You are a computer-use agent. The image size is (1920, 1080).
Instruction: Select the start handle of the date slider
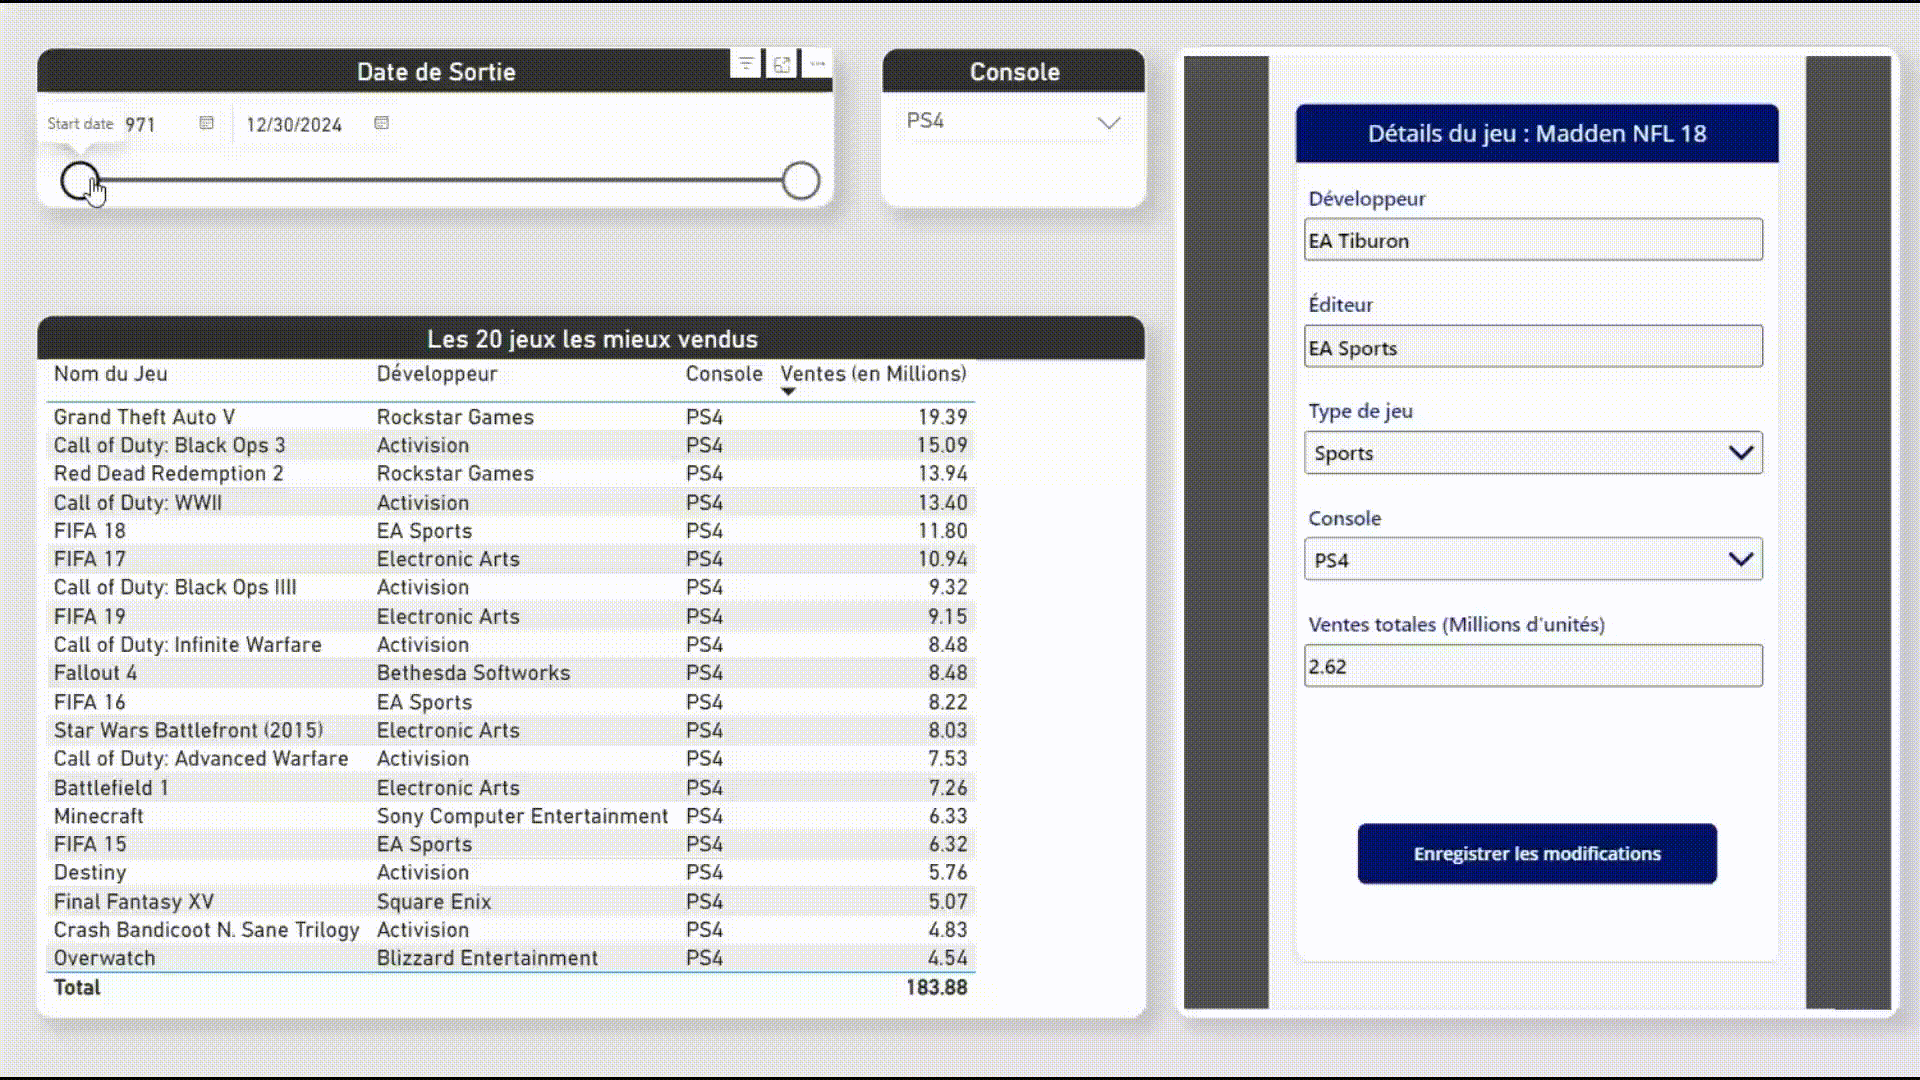pyautogui.click(x=80, y=181)
